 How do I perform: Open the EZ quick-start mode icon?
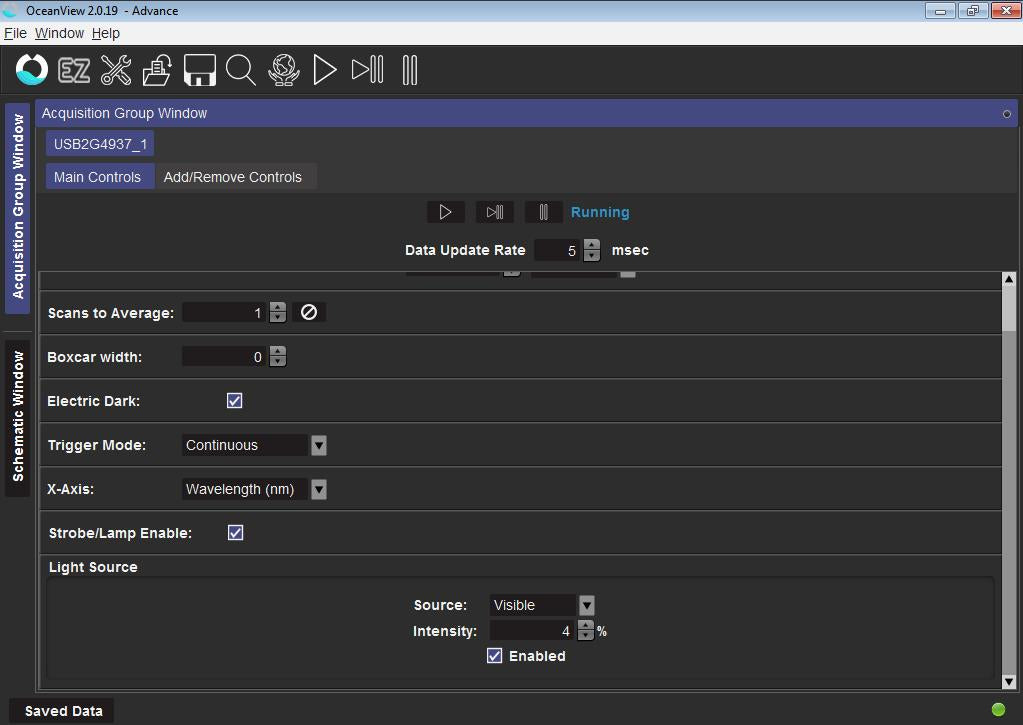click(74, 70)
